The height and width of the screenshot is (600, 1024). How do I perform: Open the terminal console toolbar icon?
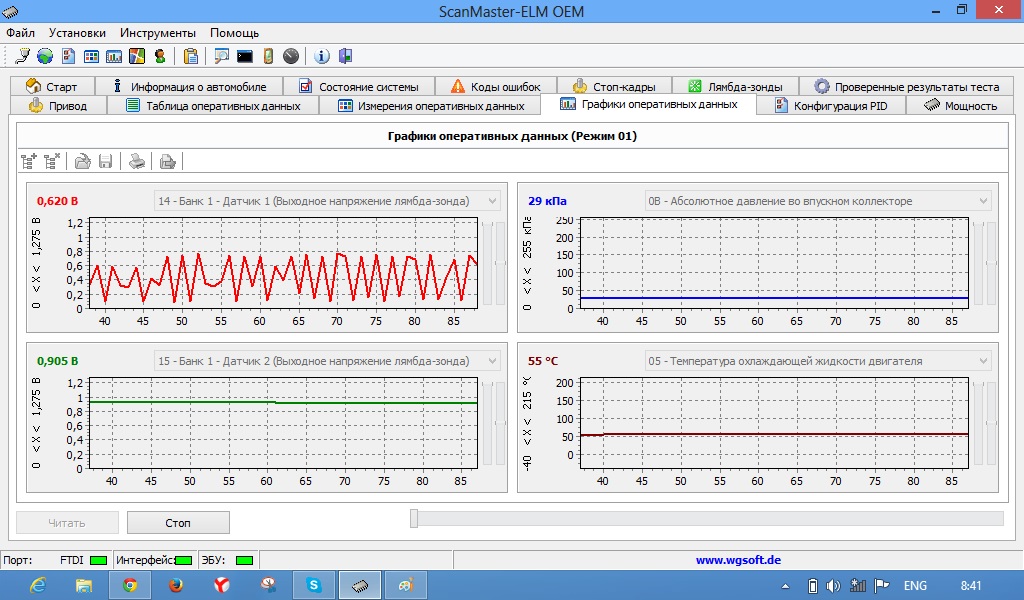coord(244,56)
